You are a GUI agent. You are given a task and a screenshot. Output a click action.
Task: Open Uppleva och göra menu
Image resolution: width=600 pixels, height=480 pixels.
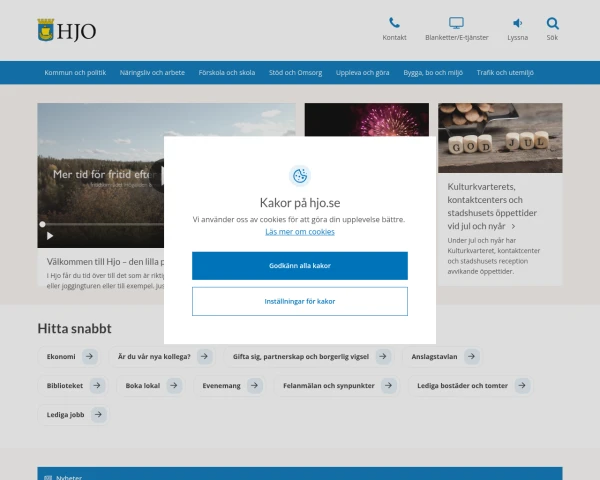pyautogui.click(x=362, y=73)
